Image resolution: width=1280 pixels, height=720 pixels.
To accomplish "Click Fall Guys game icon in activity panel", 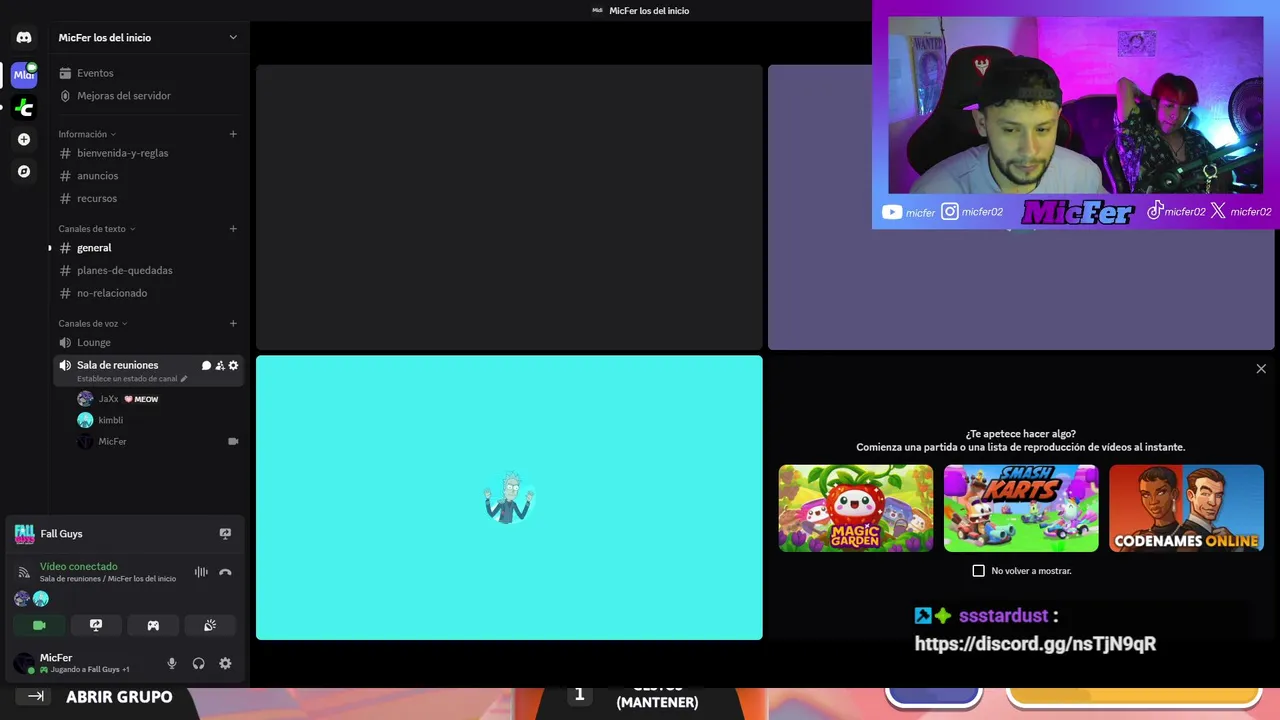I will (x=24, y=534).
